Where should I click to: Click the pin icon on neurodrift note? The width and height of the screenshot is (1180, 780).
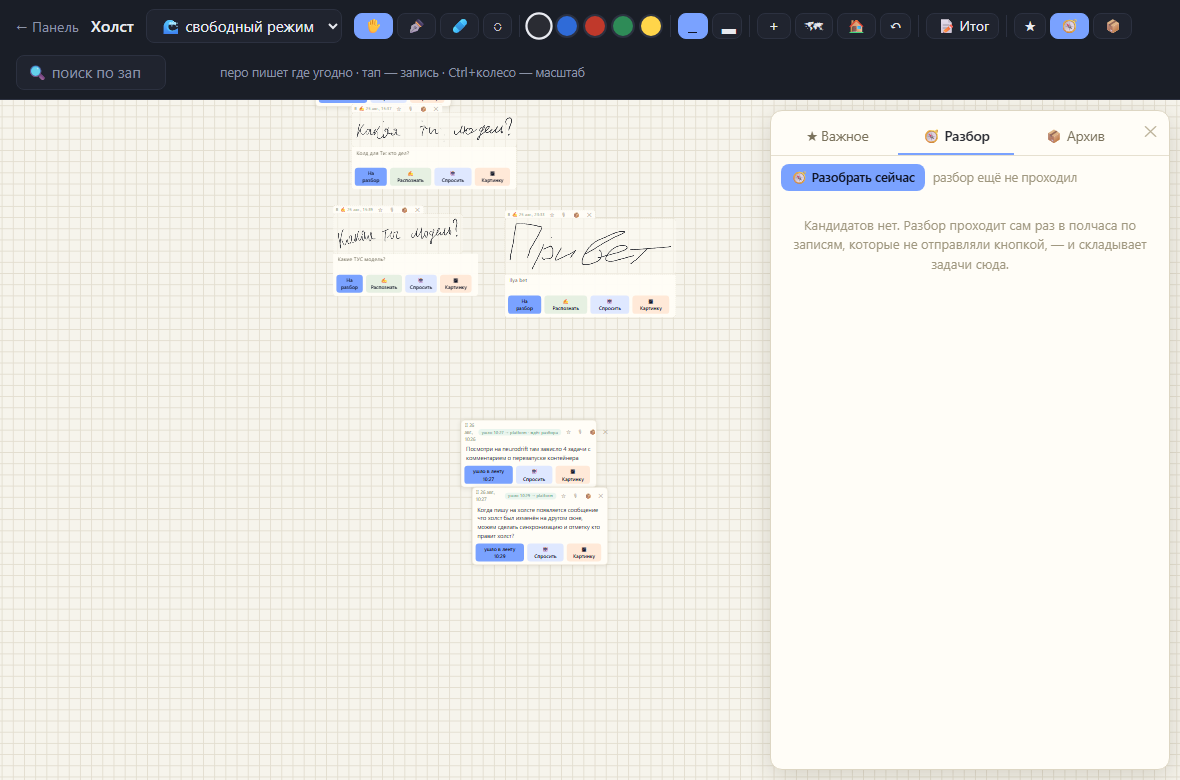(580, 432)
